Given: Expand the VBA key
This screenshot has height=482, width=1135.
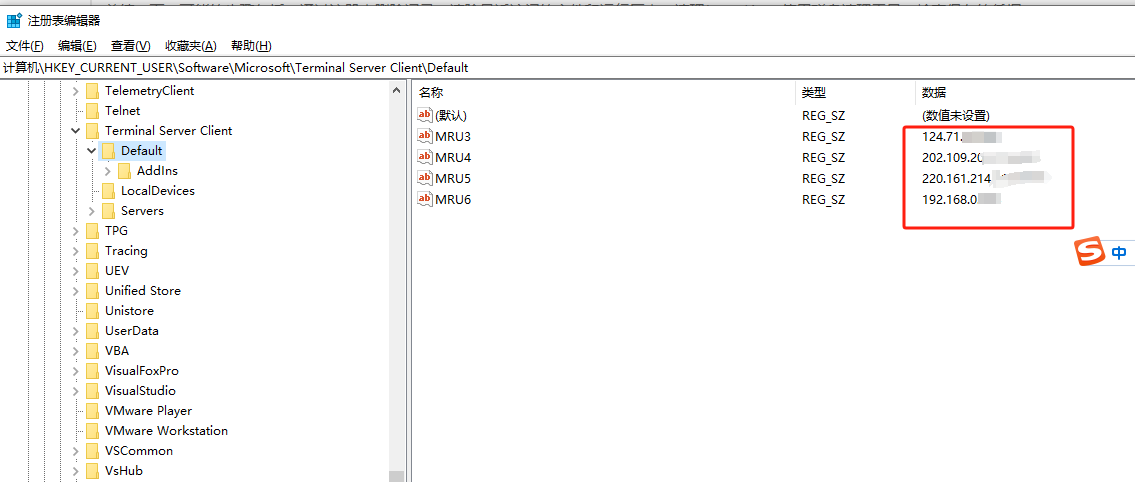Looking at the screenshot, I should pos(75,351).
